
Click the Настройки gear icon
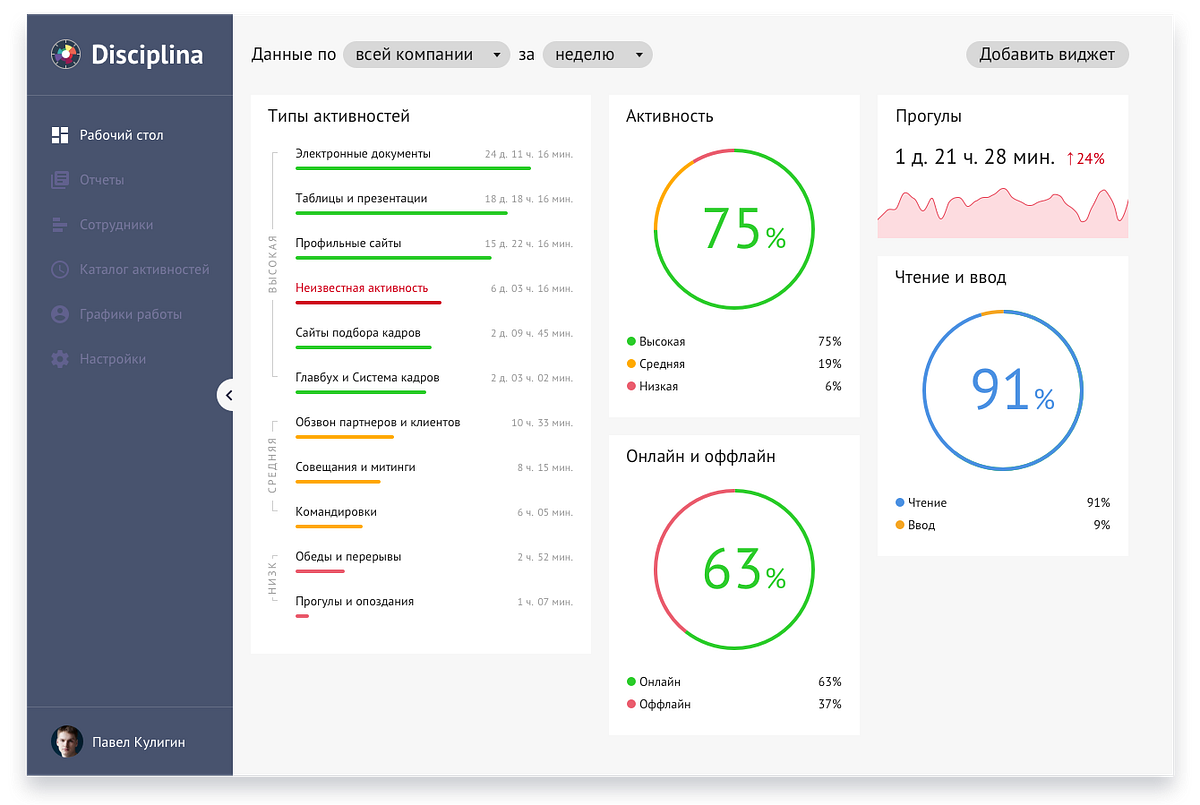[x=60, y=359]
